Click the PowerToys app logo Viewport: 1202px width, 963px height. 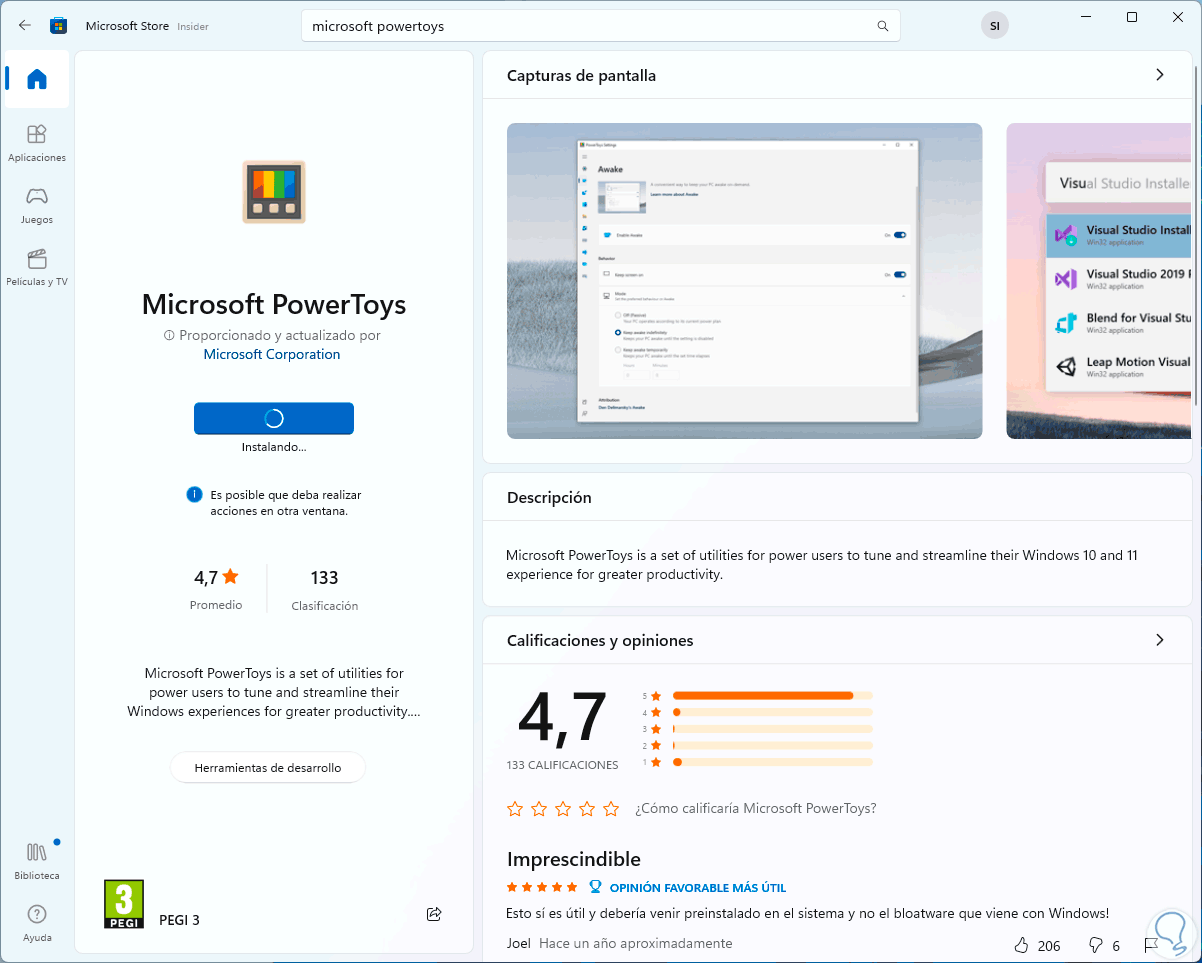[x=274, y=191]
